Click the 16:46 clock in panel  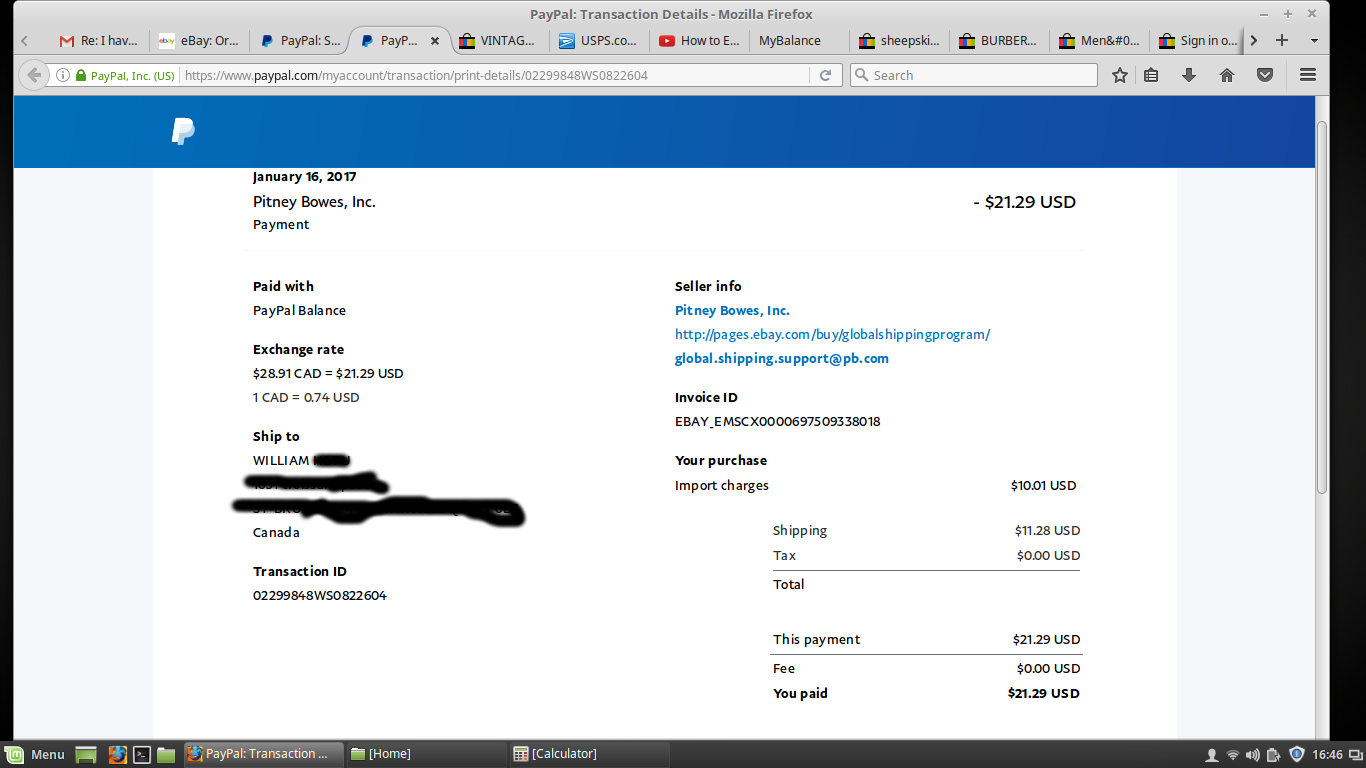tap(1327, 754)
